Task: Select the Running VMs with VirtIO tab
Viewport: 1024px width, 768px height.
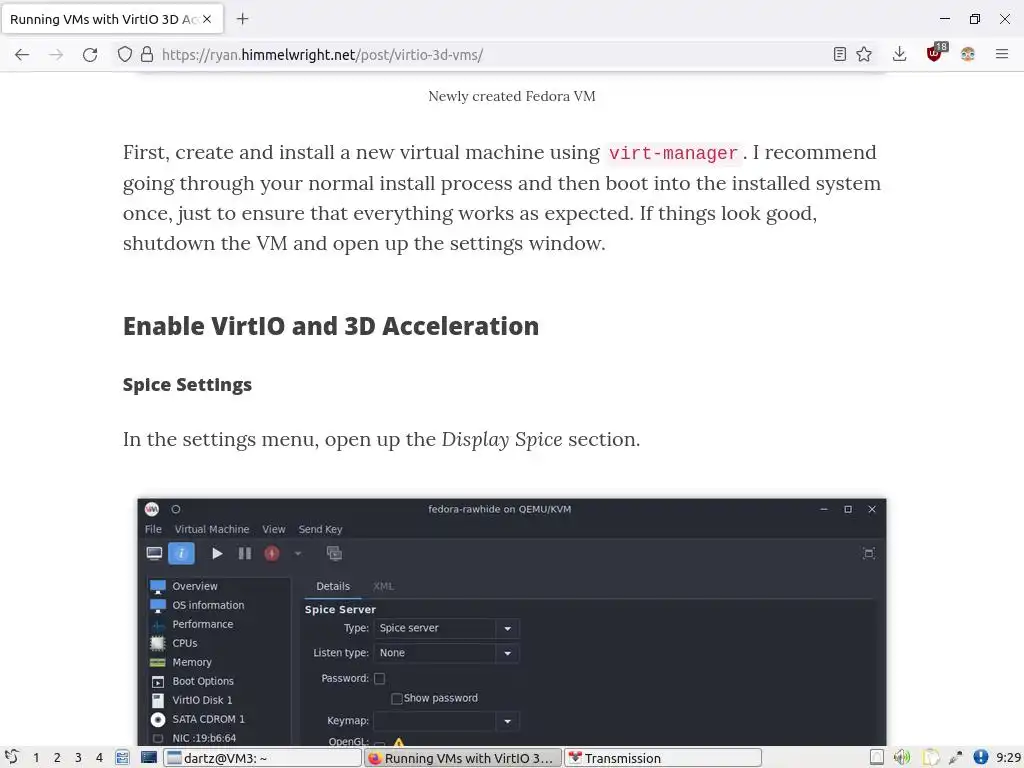Action: point(112,19)
